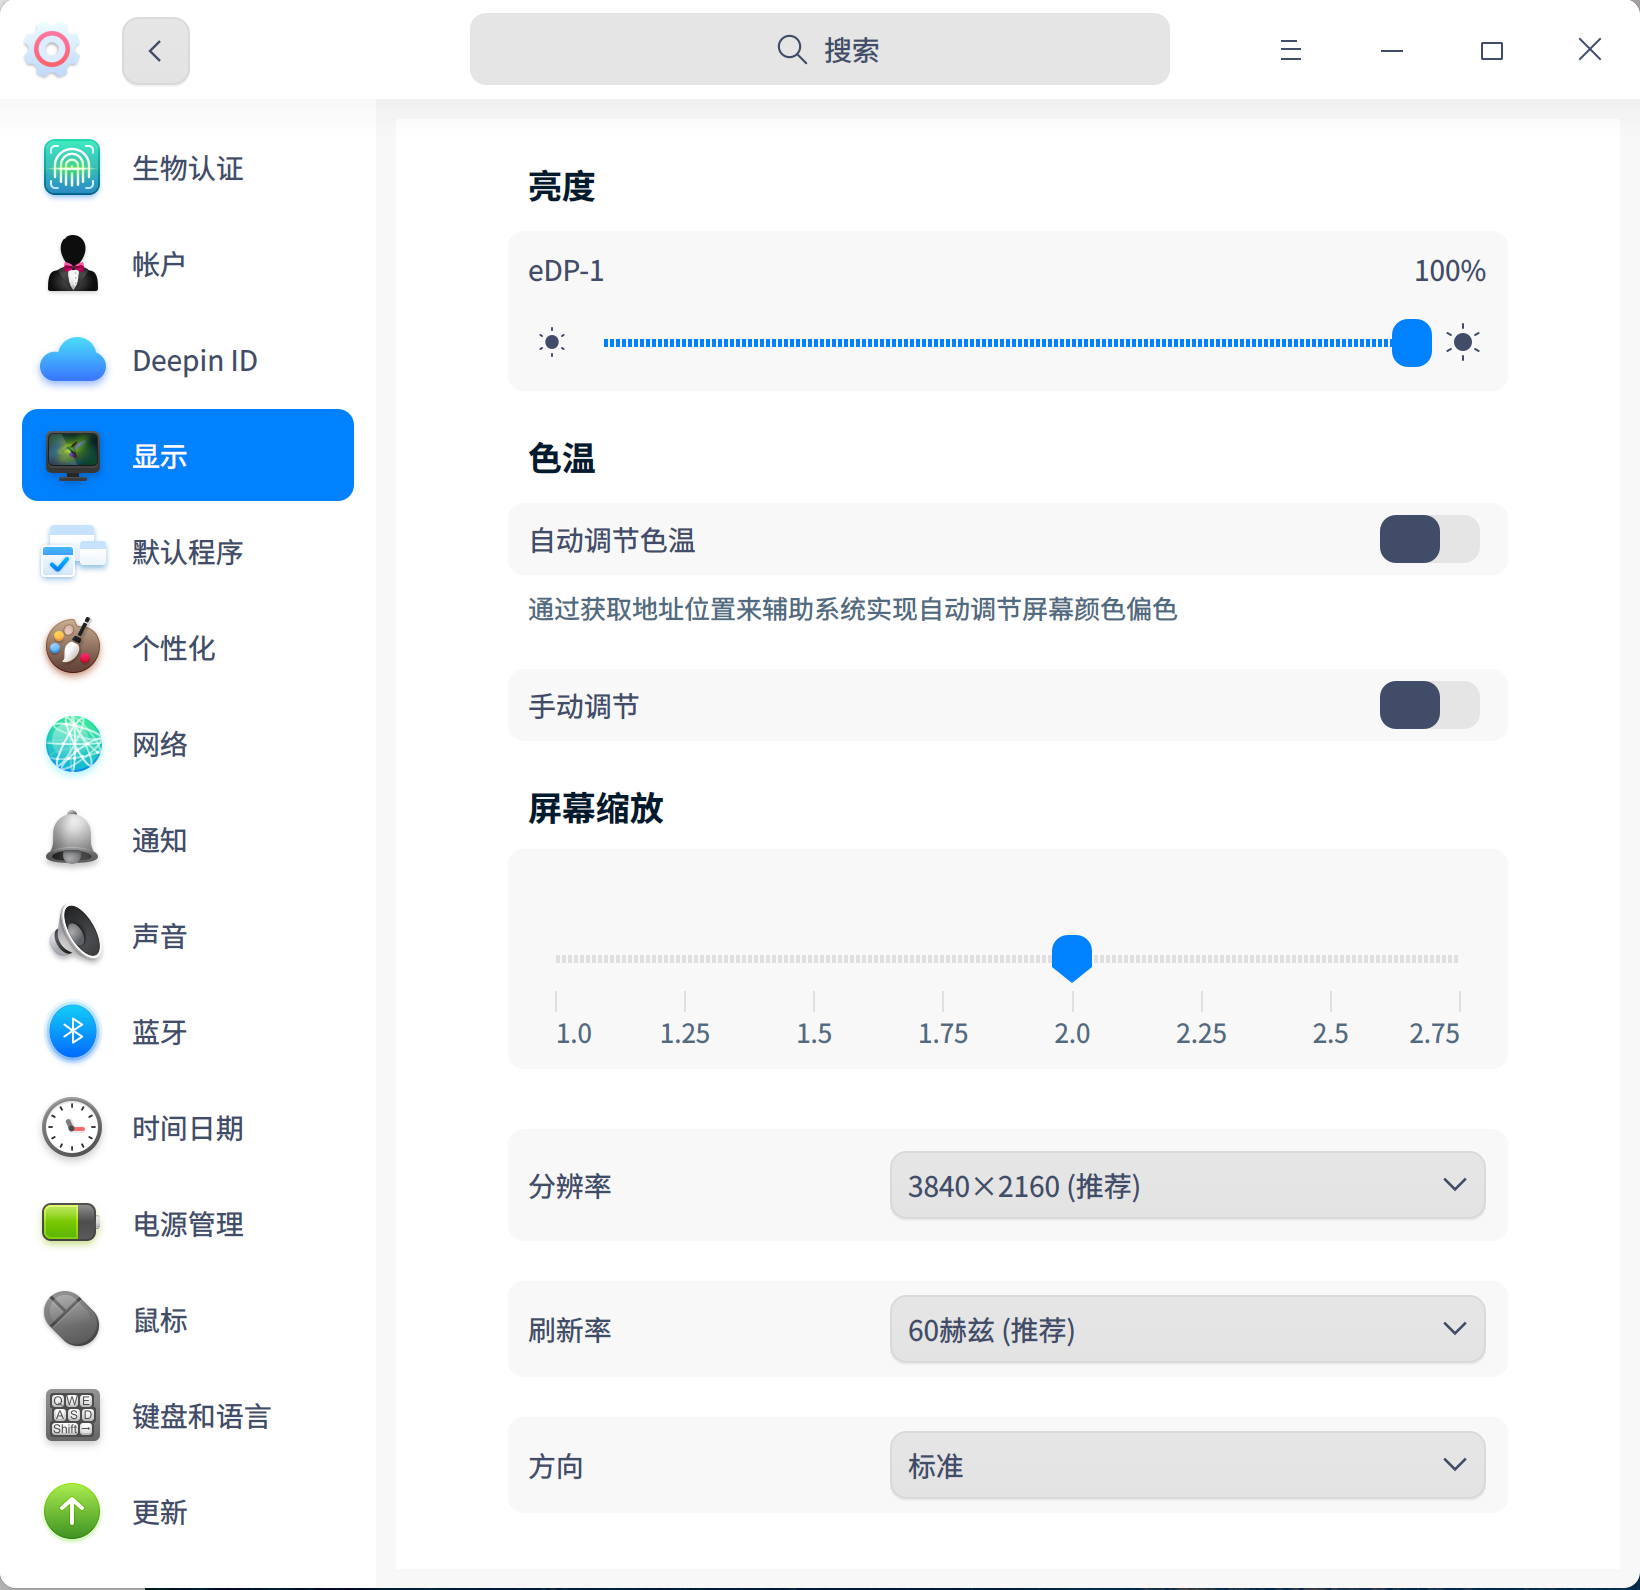Select the 网络 network globe icon
This screenshot has width=1640, height=1590.
pyautogui.click(x=71, y=744)
